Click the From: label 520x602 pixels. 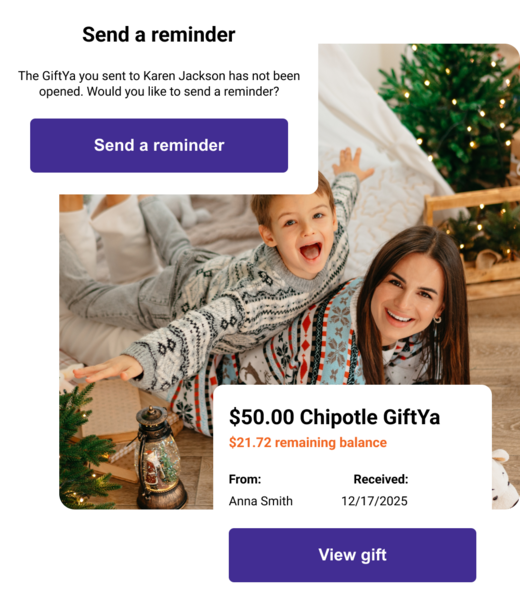pos(245,479)
